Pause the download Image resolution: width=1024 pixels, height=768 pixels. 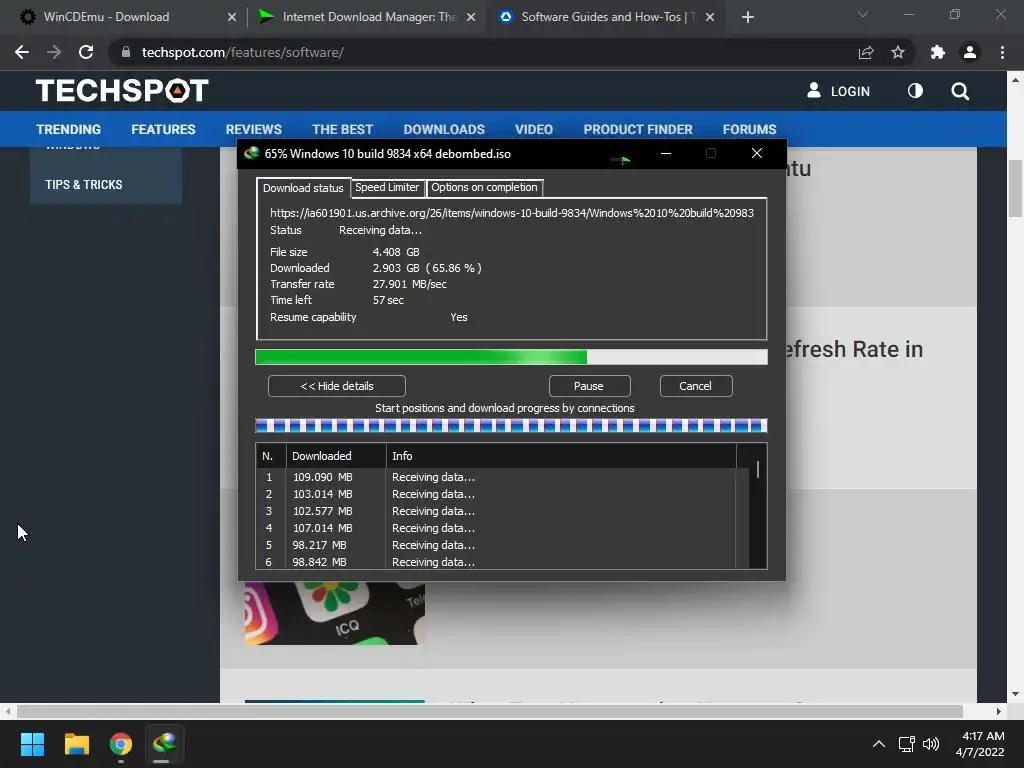tap(589, 386)
